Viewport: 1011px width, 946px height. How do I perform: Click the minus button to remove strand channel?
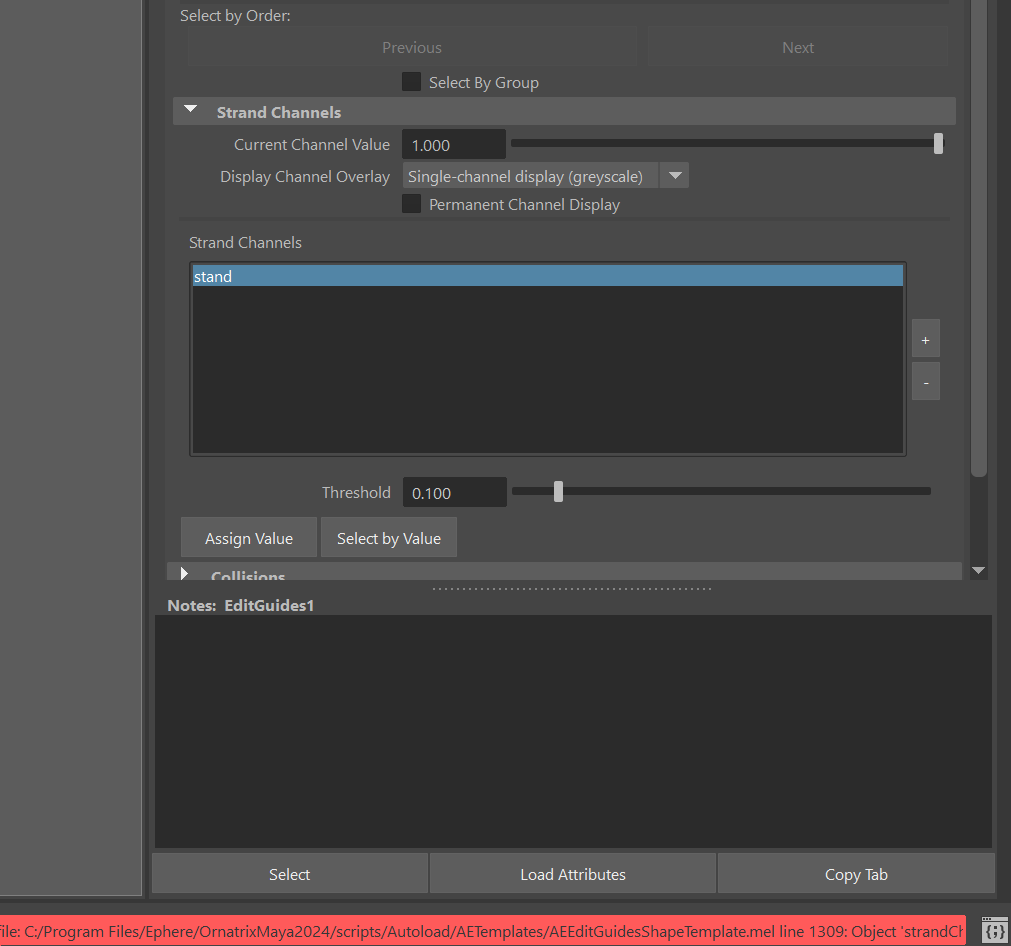pos(925,382)
